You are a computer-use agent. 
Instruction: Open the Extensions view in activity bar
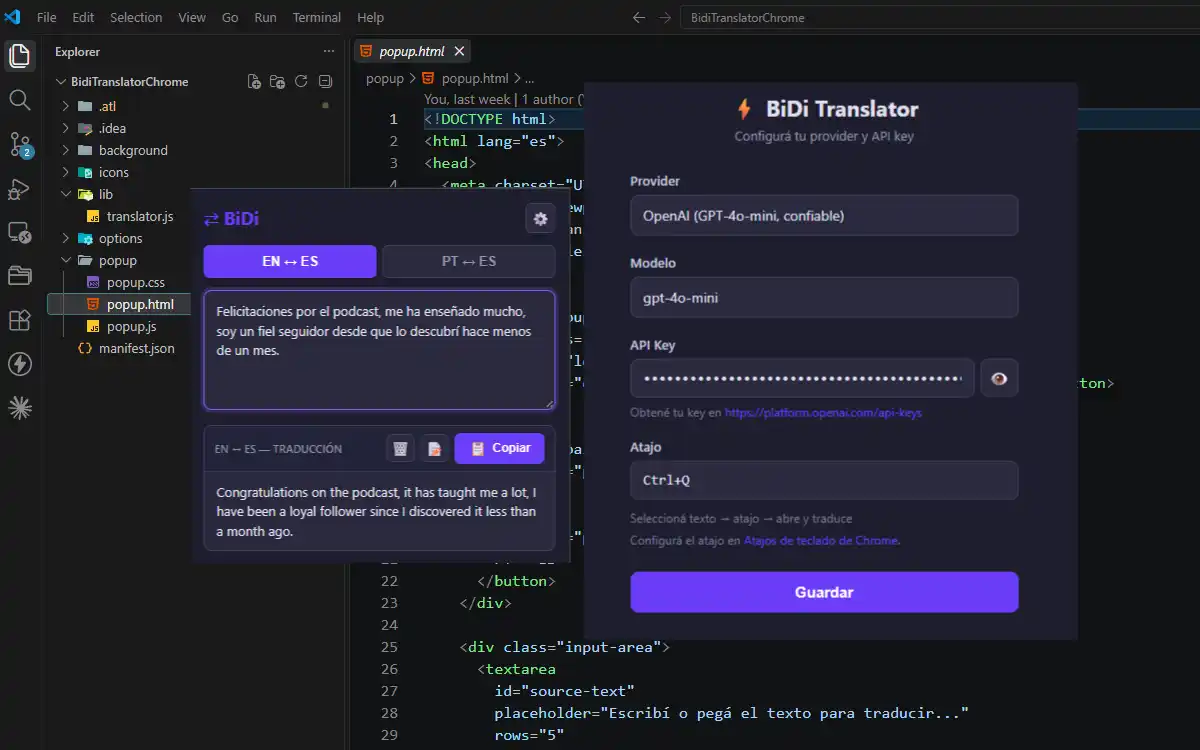tap(20, 320)
